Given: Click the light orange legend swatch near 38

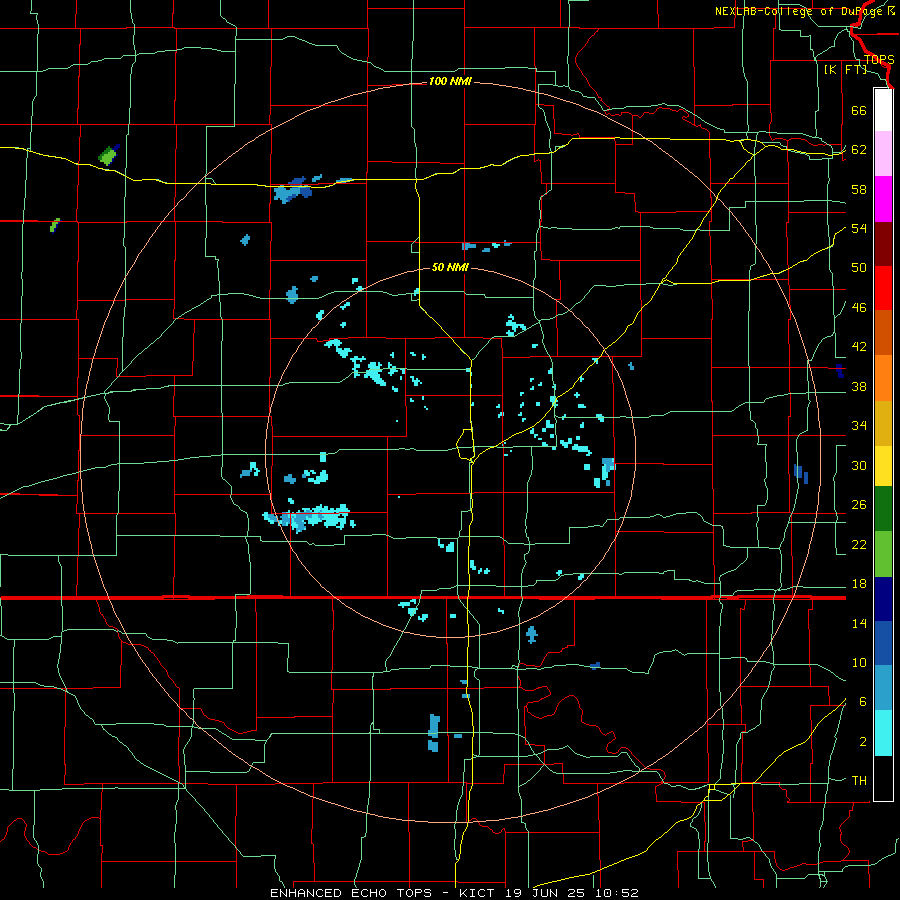Looking at the screenshot, I should (883, 377).
